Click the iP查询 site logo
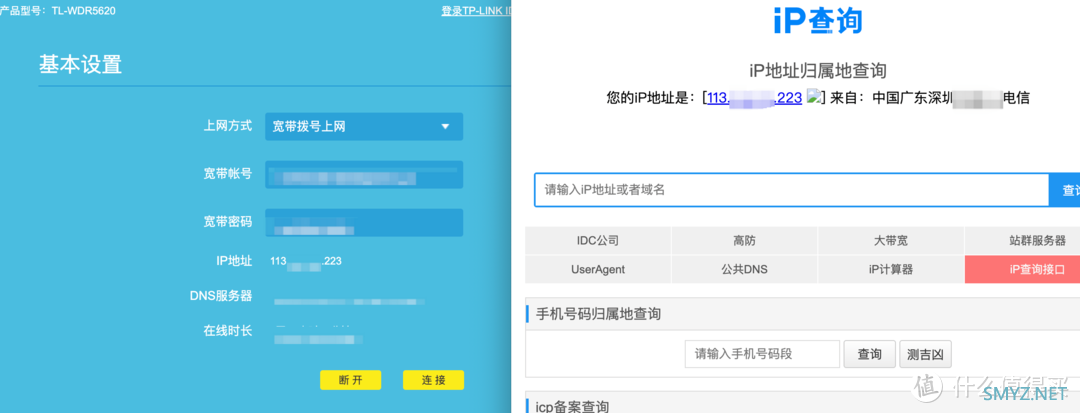 818,19
